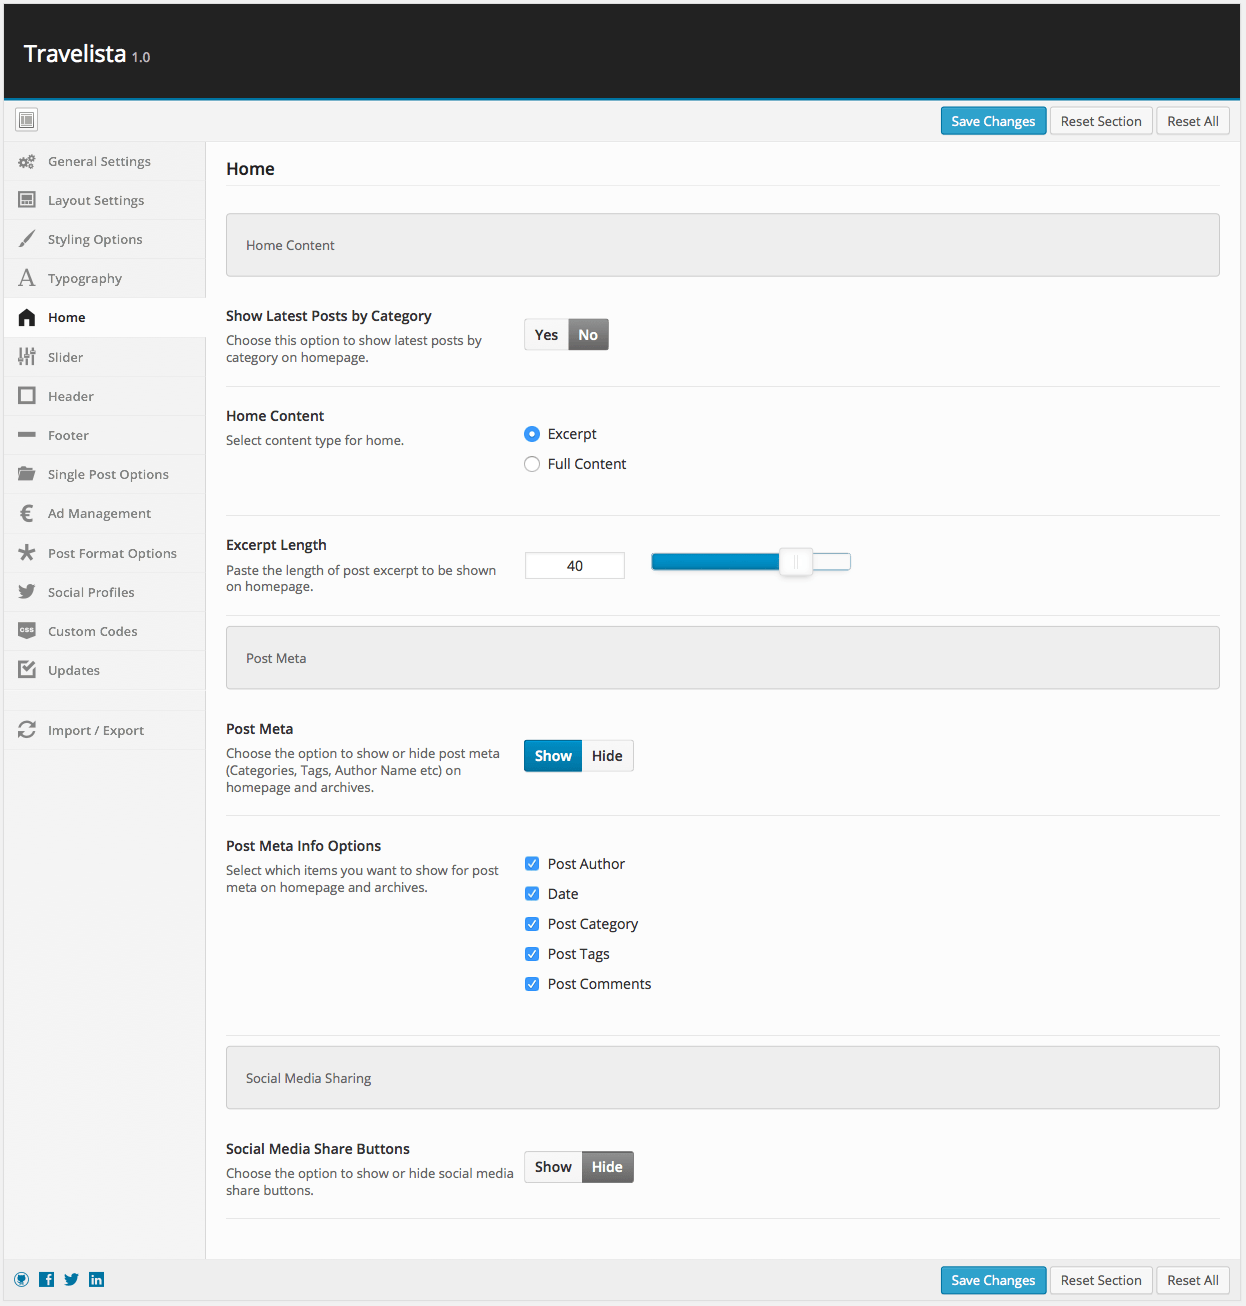The width and height of the screenshot is (1246, 1306).
Task: Click the checkmark icon beside Updates
Action: tap(27, 669)
